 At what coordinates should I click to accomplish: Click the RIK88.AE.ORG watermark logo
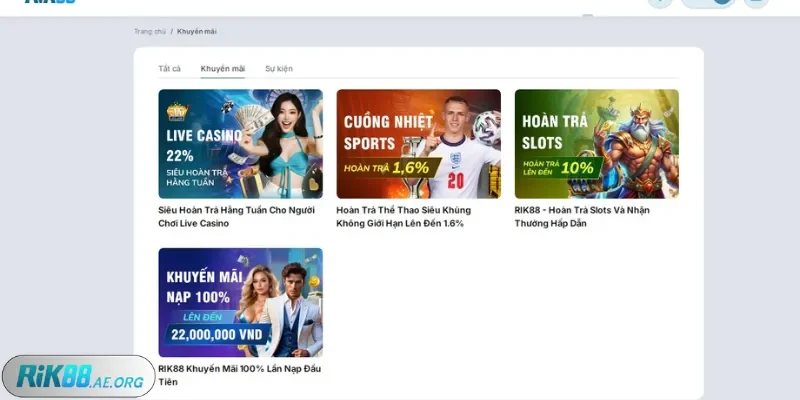point(78,377)
